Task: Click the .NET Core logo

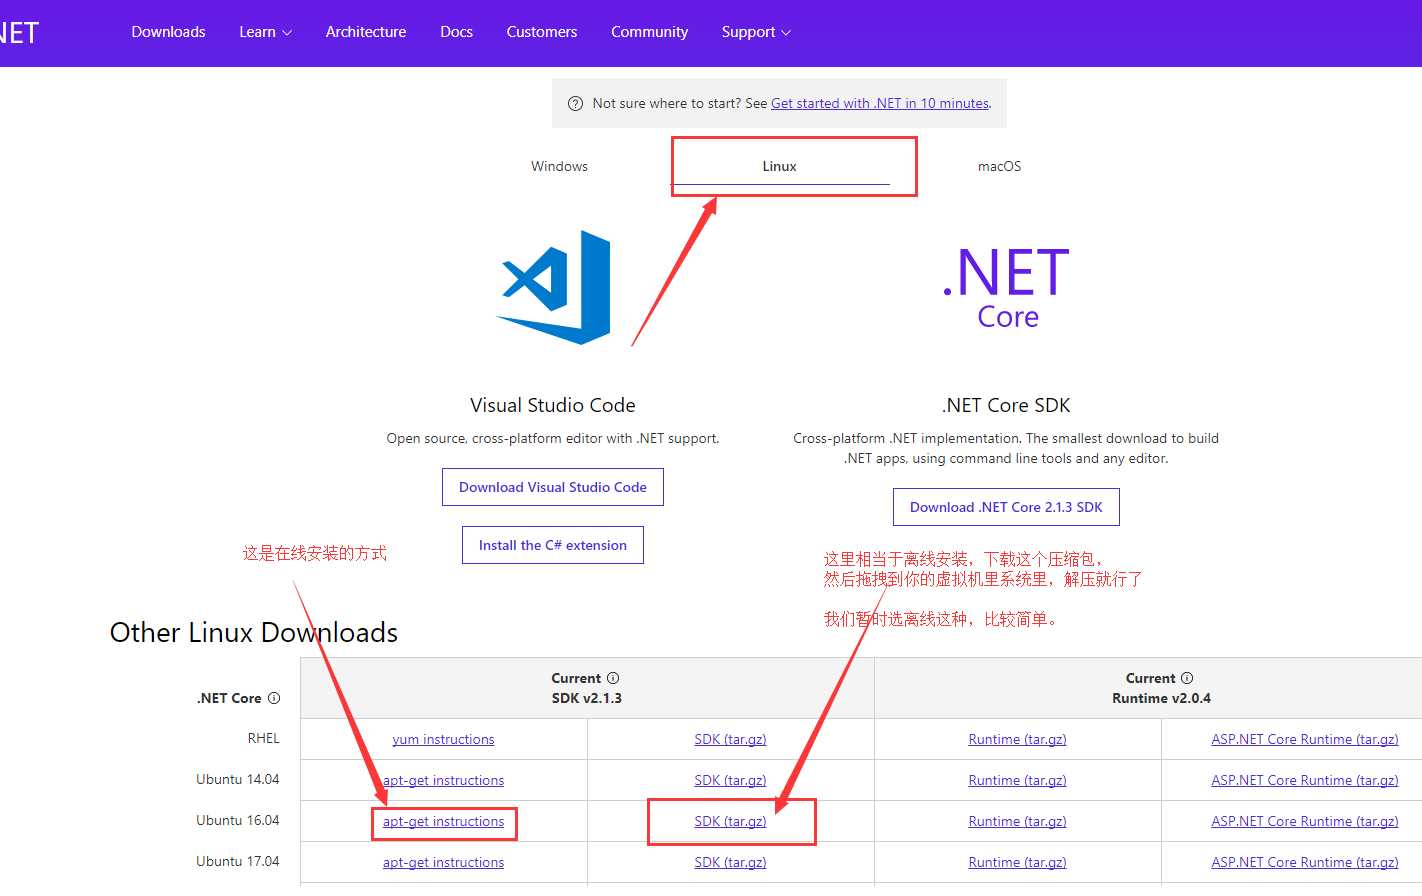Action: coord(1006,288)
